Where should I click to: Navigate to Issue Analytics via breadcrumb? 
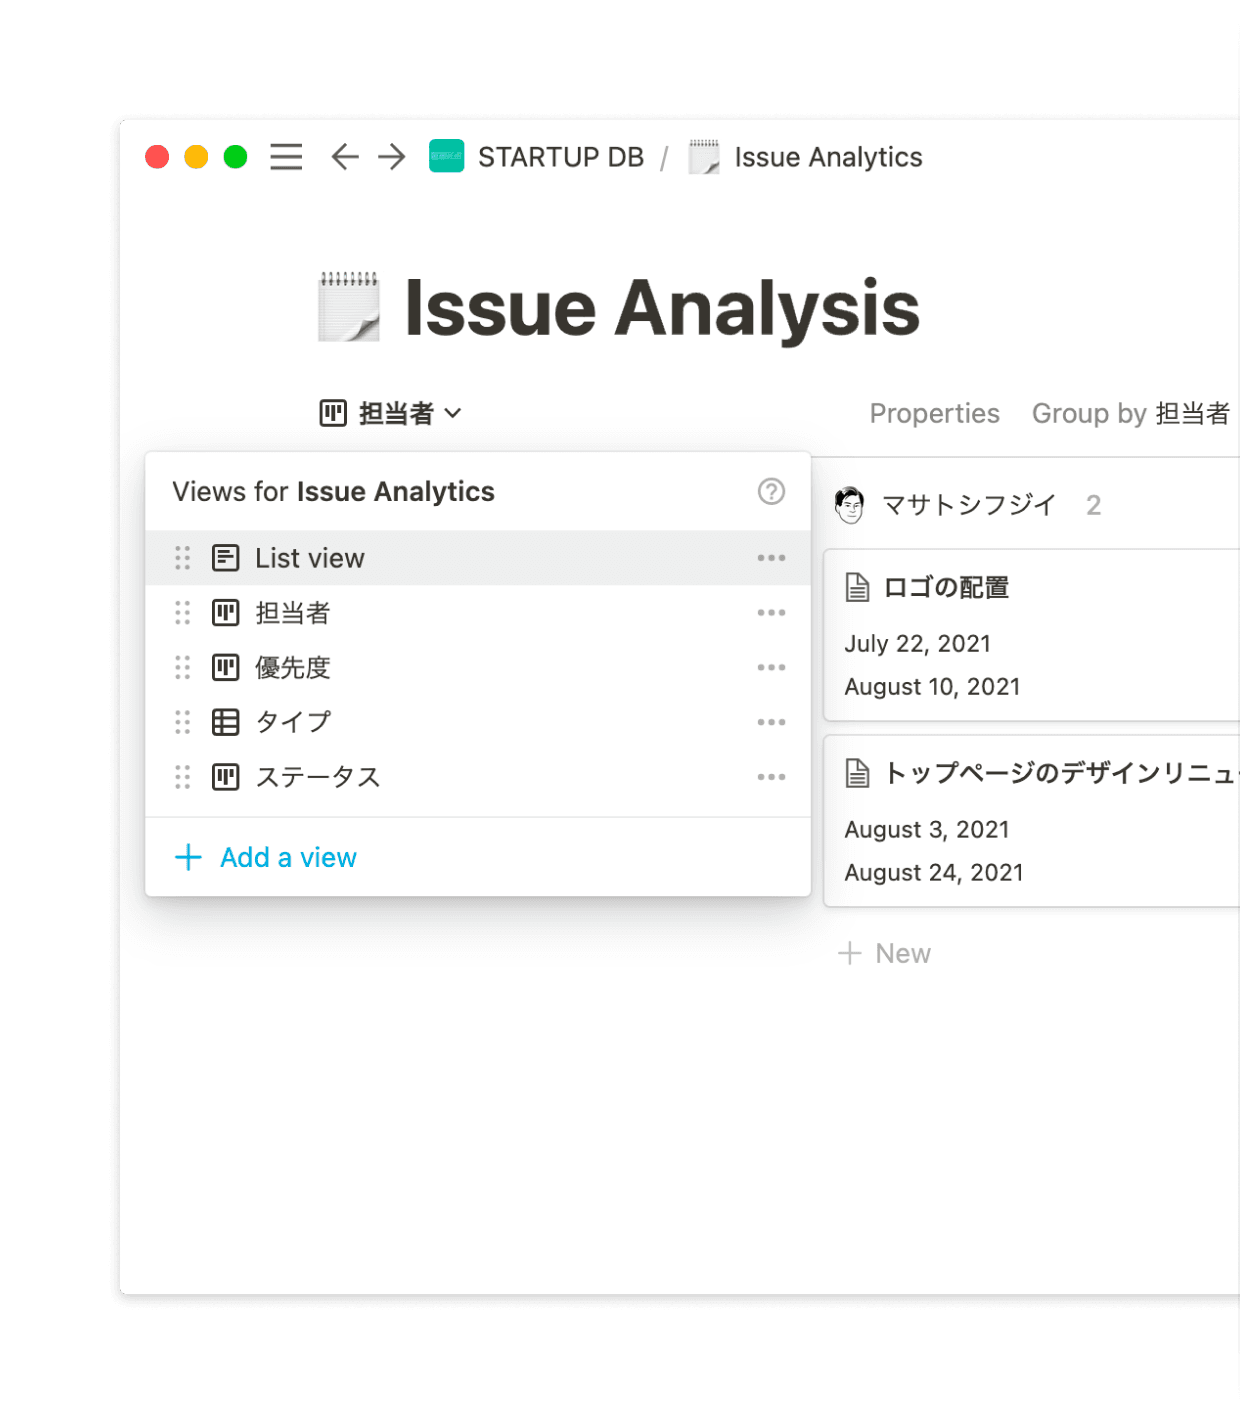coord(826,157)
